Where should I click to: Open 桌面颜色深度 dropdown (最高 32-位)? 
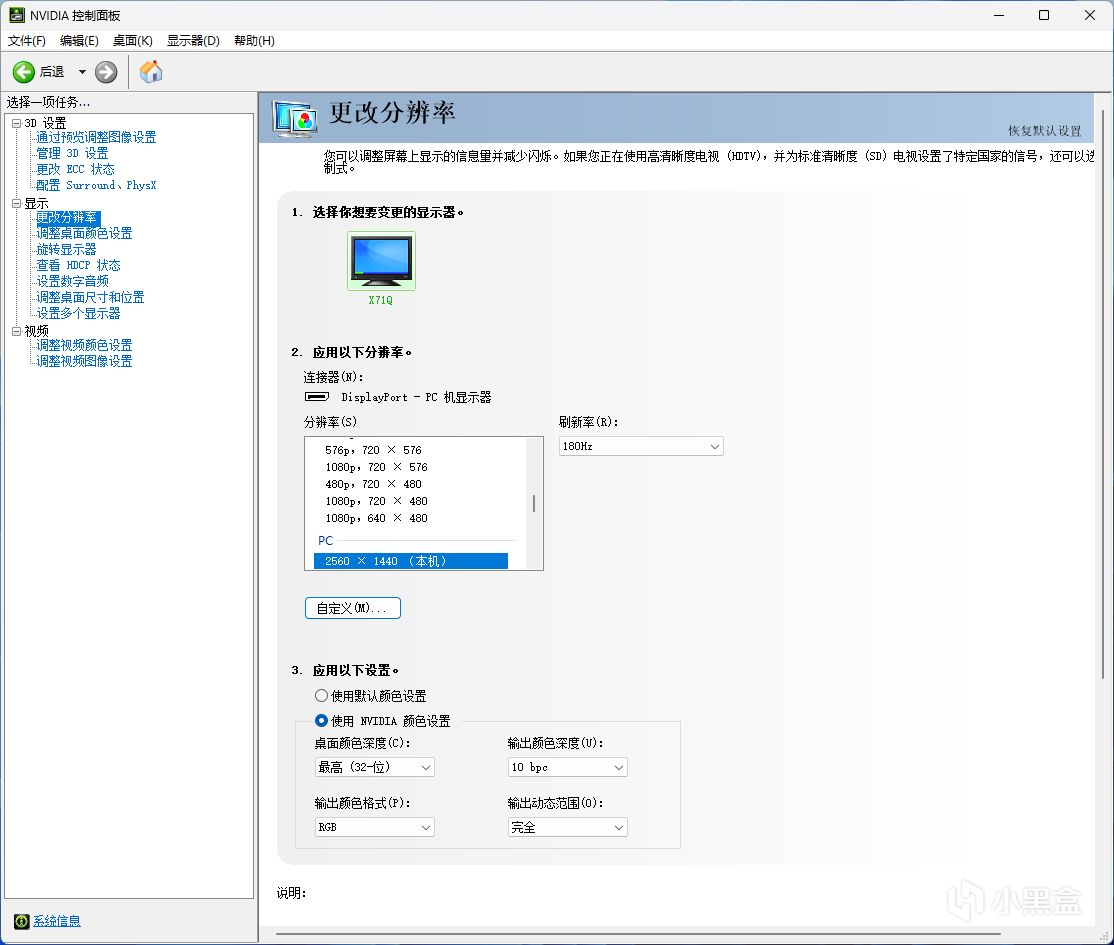[374, 767]
